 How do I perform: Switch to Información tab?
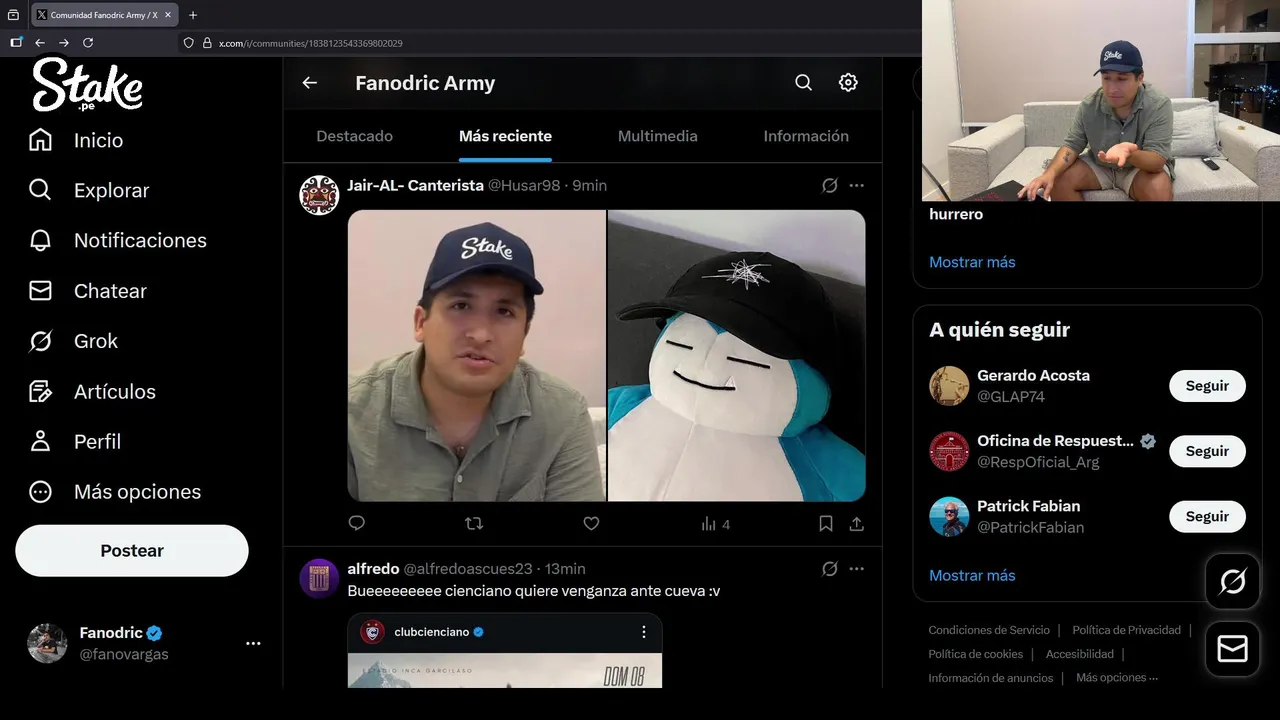point(806,136)
